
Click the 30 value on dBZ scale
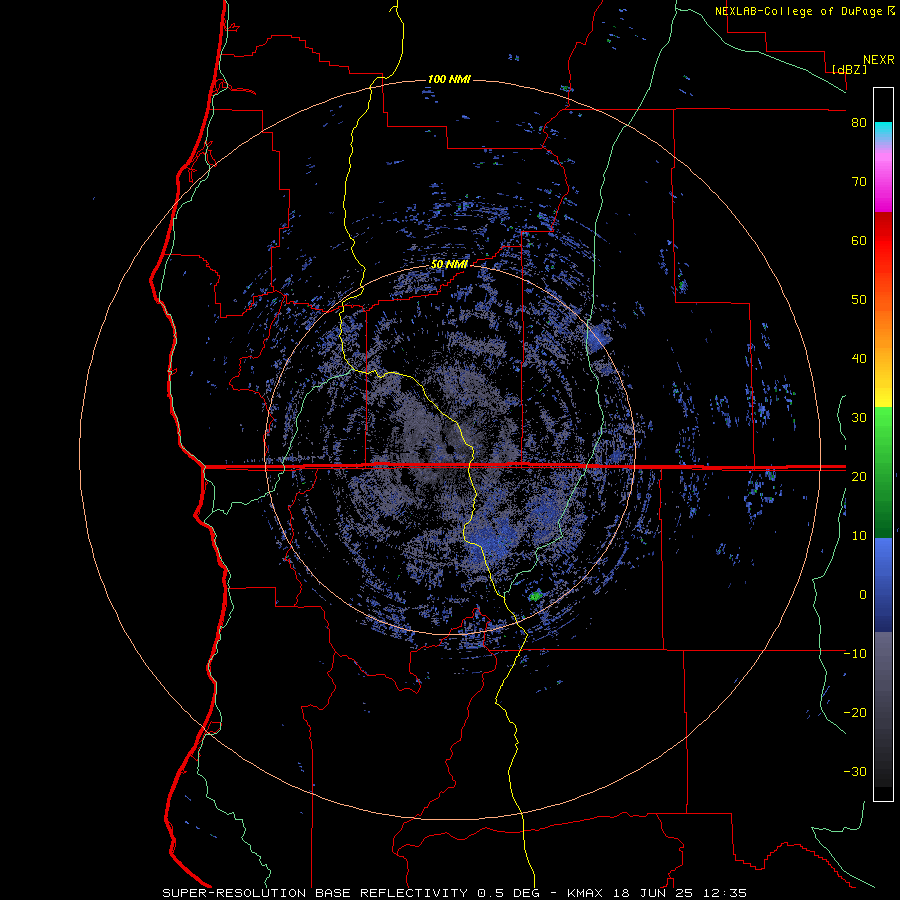(859, 418)
